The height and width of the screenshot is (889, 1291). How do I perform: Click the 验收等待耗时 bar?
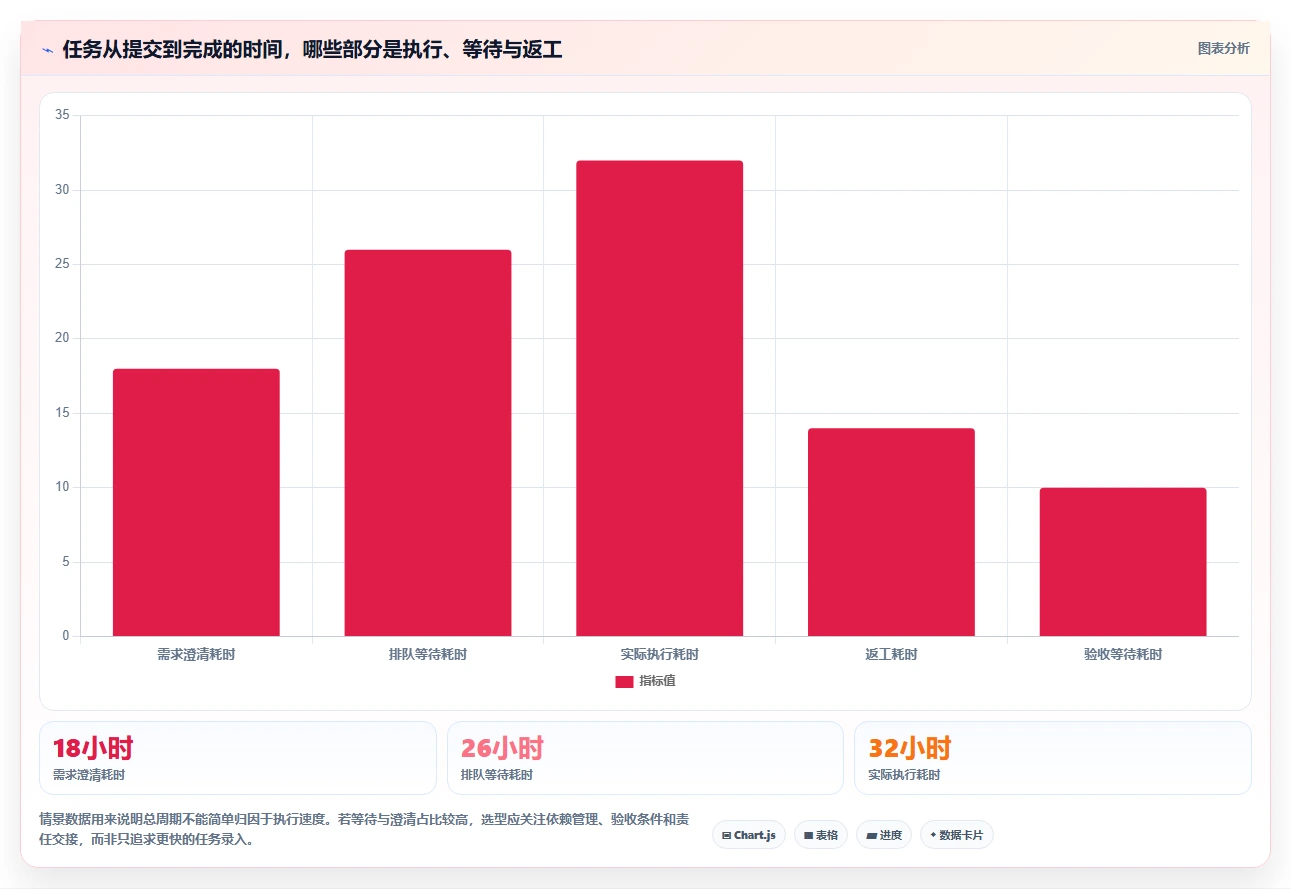pyautogui.click(x=1123, y=562)
